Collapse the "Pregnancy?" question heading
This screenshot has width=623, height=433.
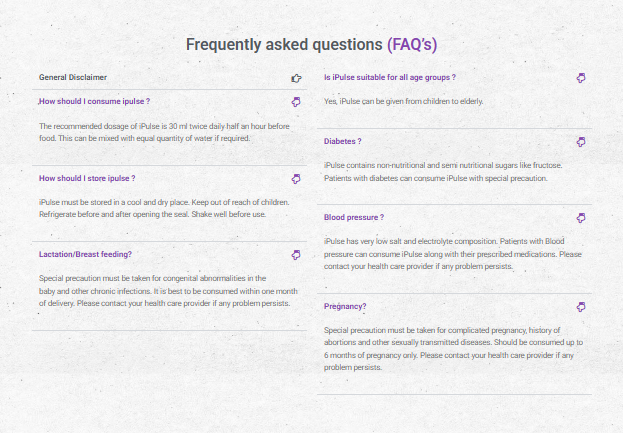[x=345, y=306]
